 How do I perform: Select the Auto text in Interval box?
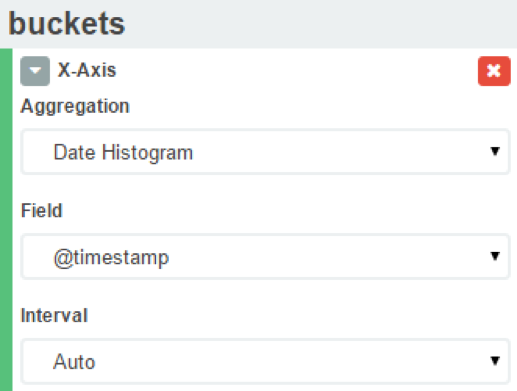[74, 362]
